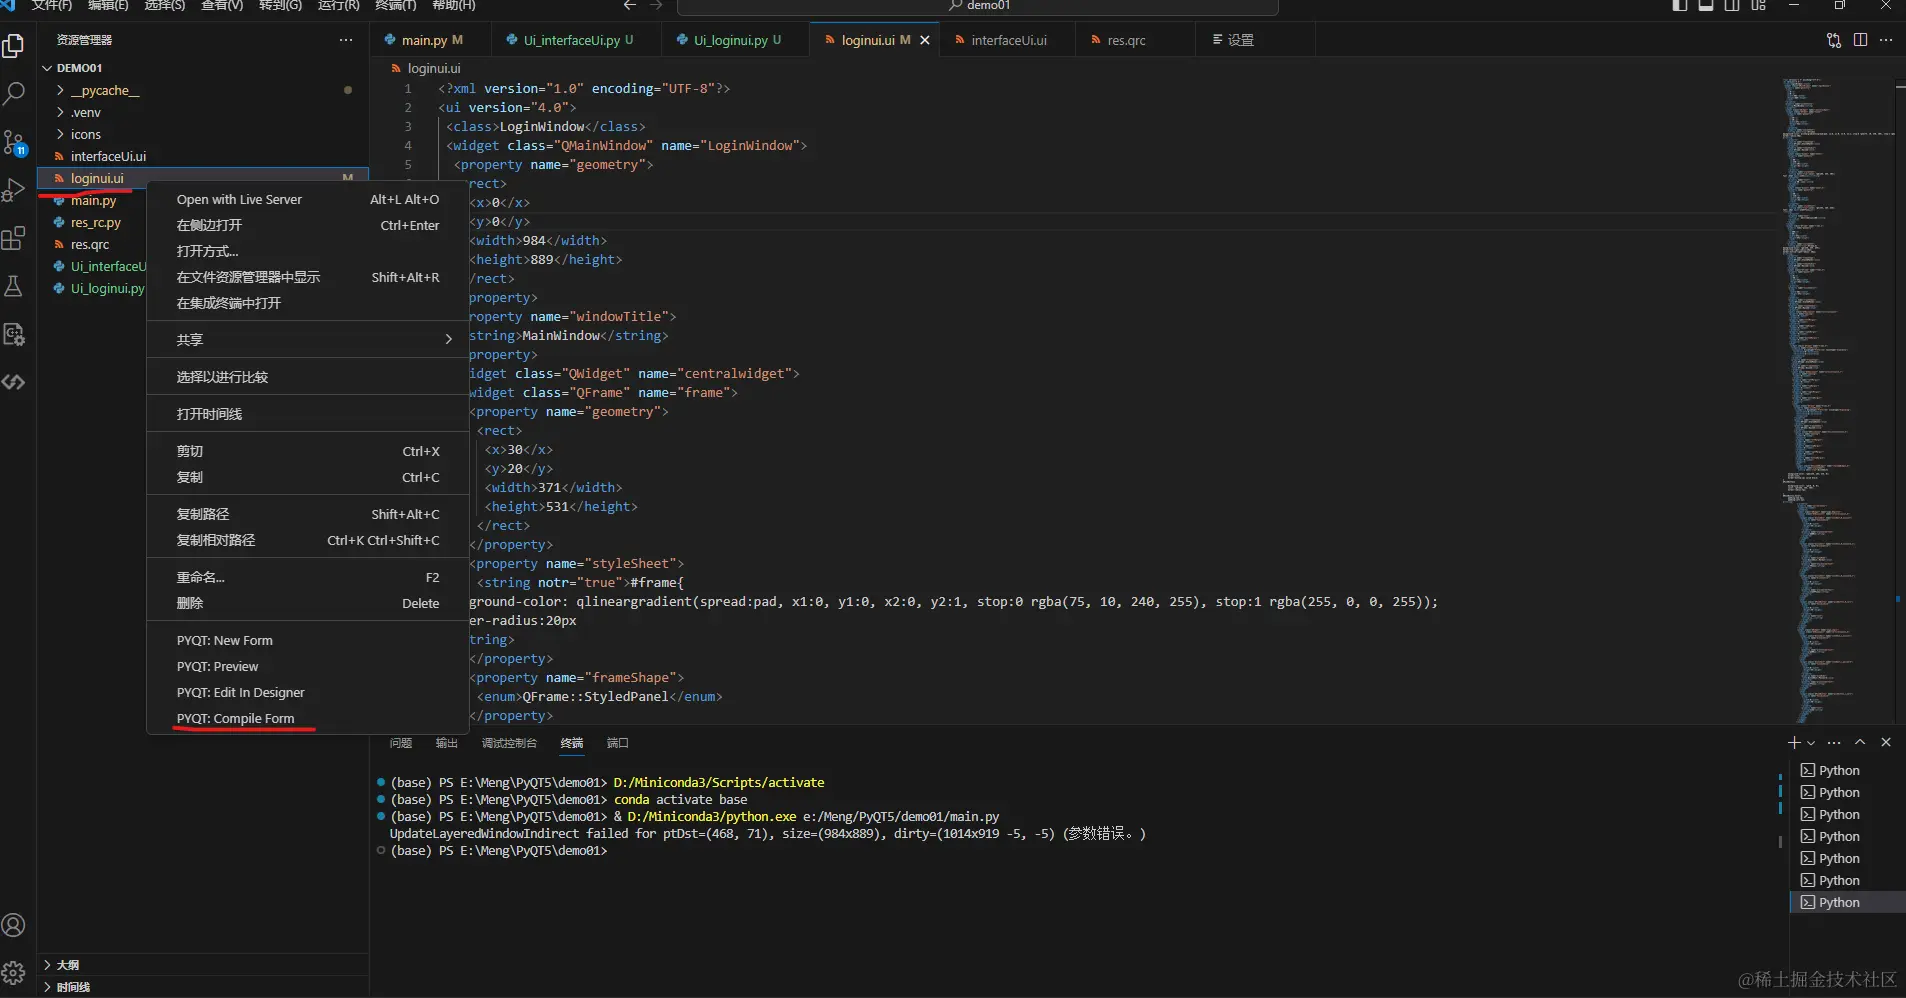Expand the 大纲 outline section
The image size is (1906, 998).
[x=67, y=965]
